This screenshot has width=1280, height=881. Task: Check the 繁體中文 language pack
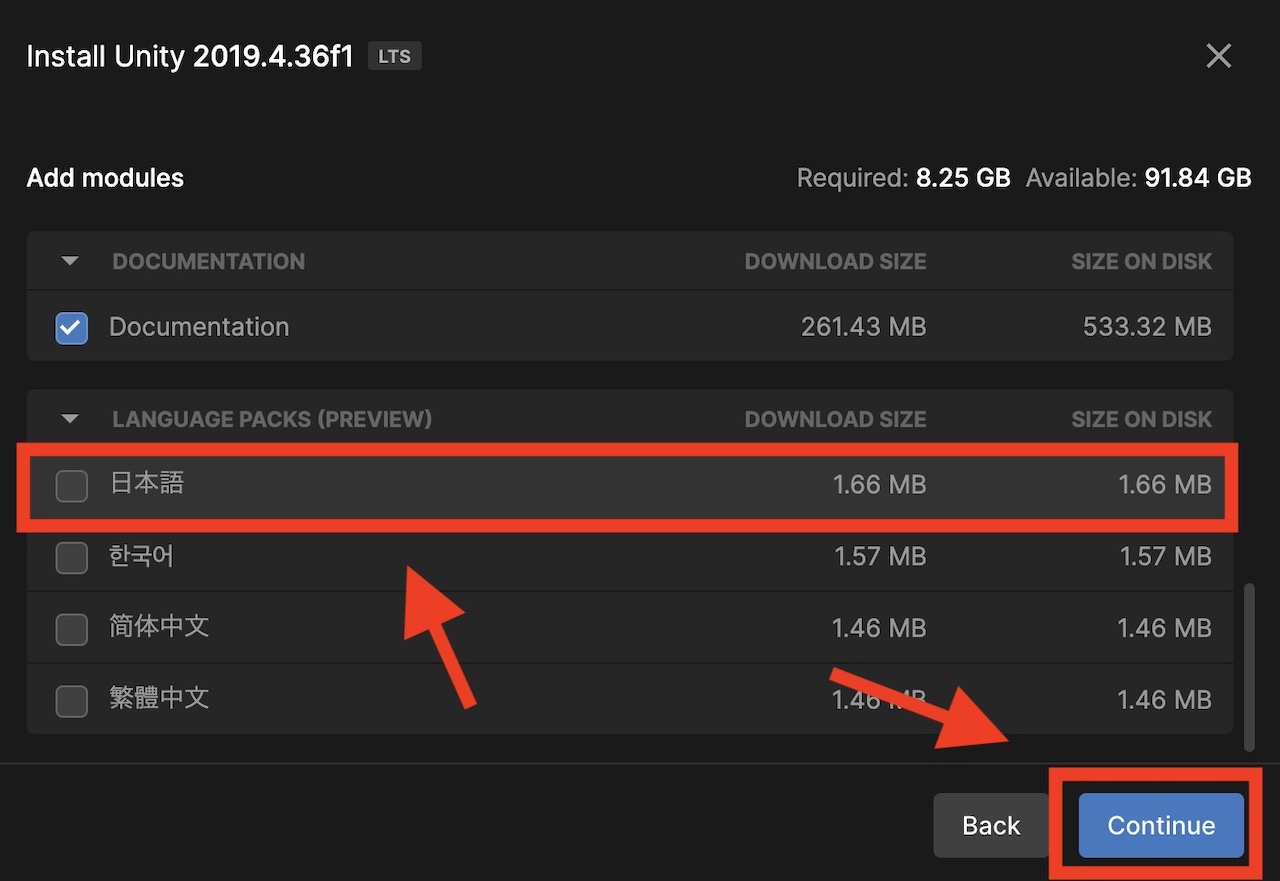point(71,699)
